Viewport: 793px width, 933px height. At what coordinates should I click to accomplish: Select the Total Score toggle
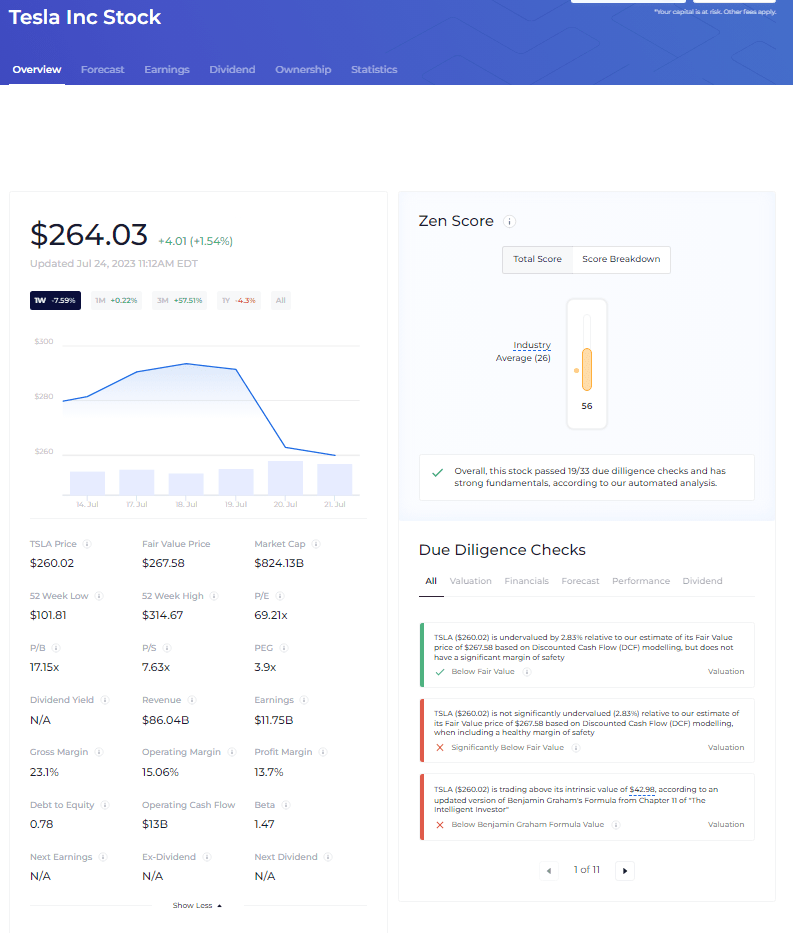tap(537, 259)
